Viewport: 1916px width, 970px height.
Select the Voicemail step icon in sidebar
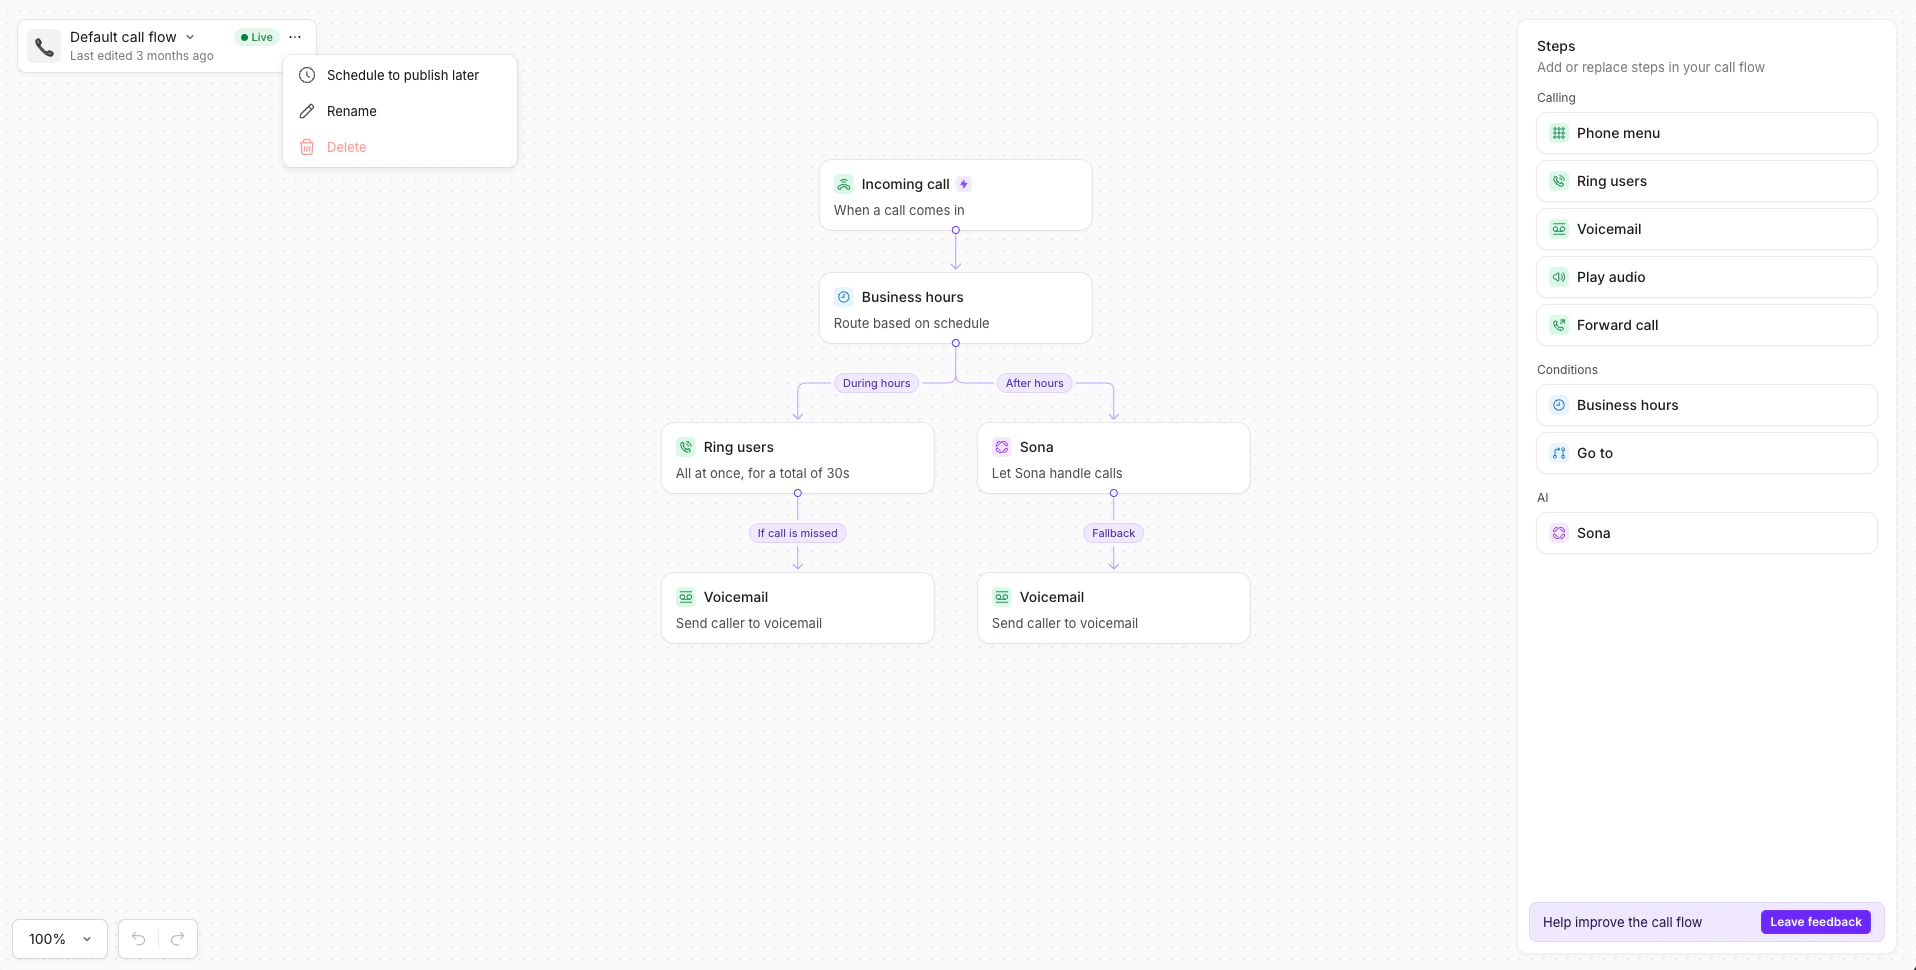coord(1560,229)
